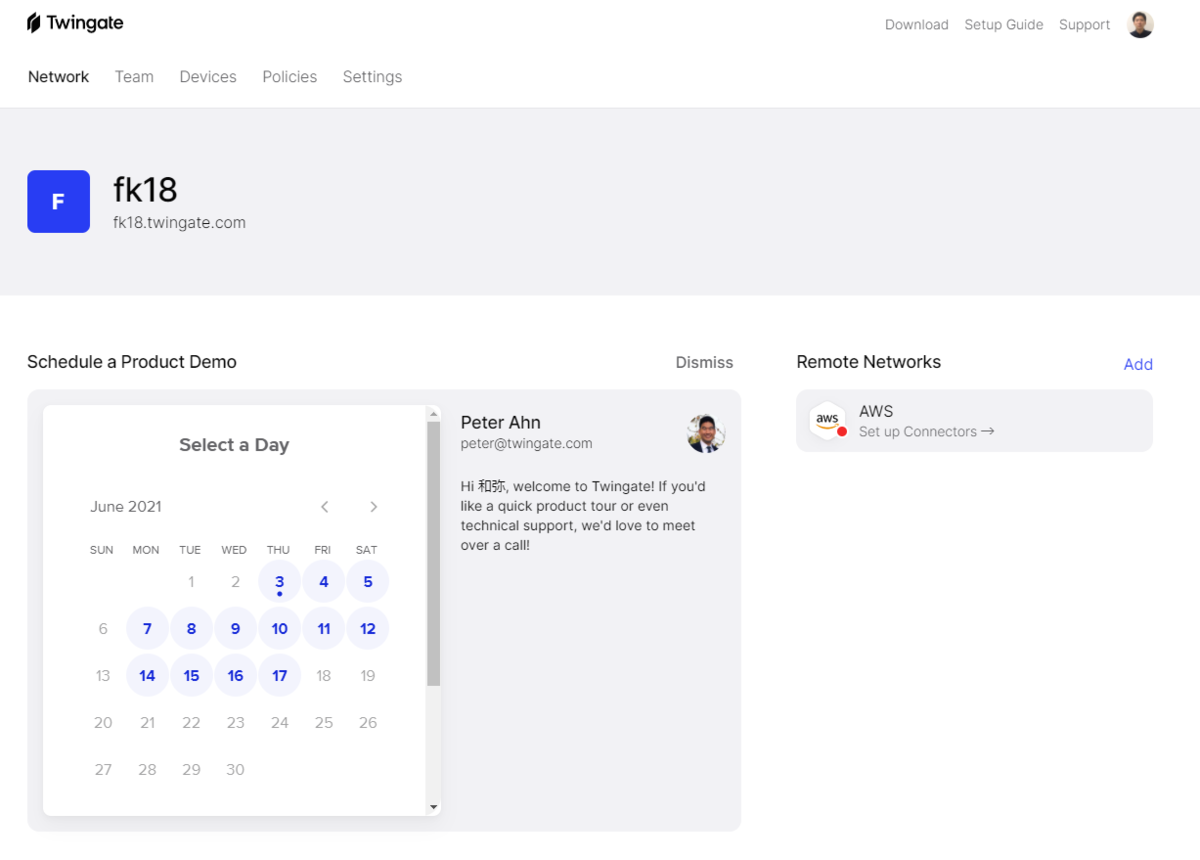The height and width of the screenshot is (860, 1200).
Task: Click the disabled date 18
Action: point(324,676)
